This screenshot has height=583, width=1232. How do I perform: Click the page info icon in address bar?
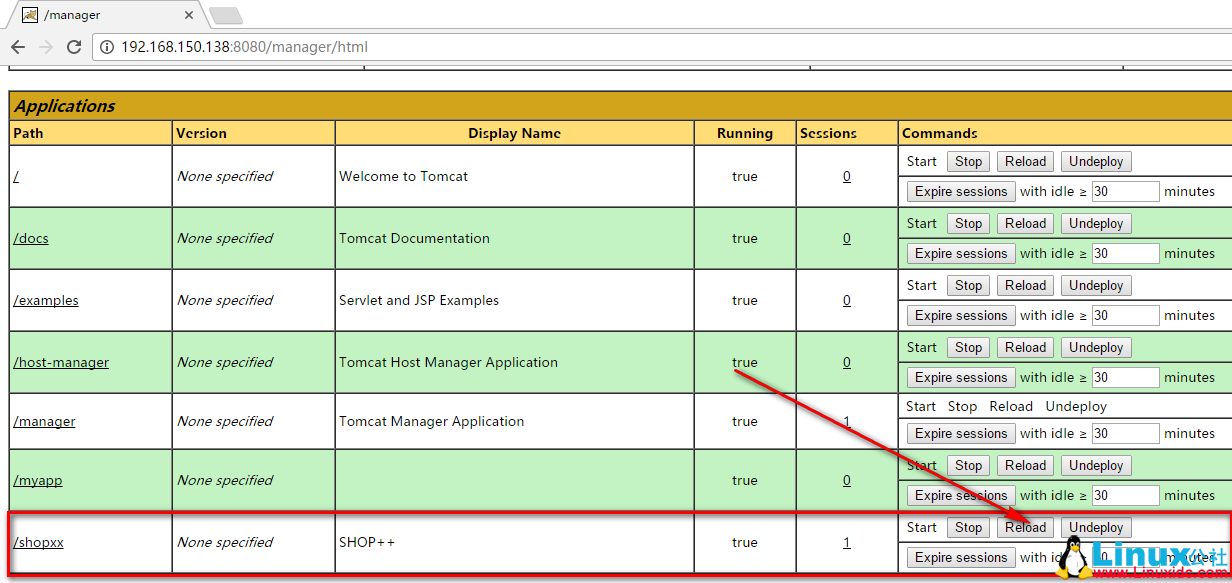click(x=107, y=47)
